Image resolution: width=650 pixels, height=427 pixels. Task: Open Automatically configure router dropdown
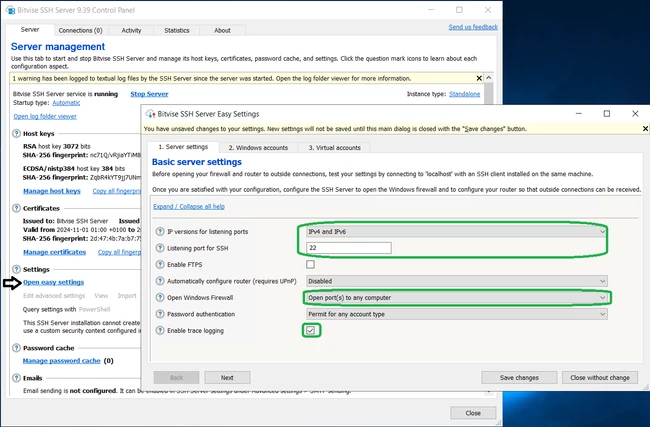coord(457,281)
